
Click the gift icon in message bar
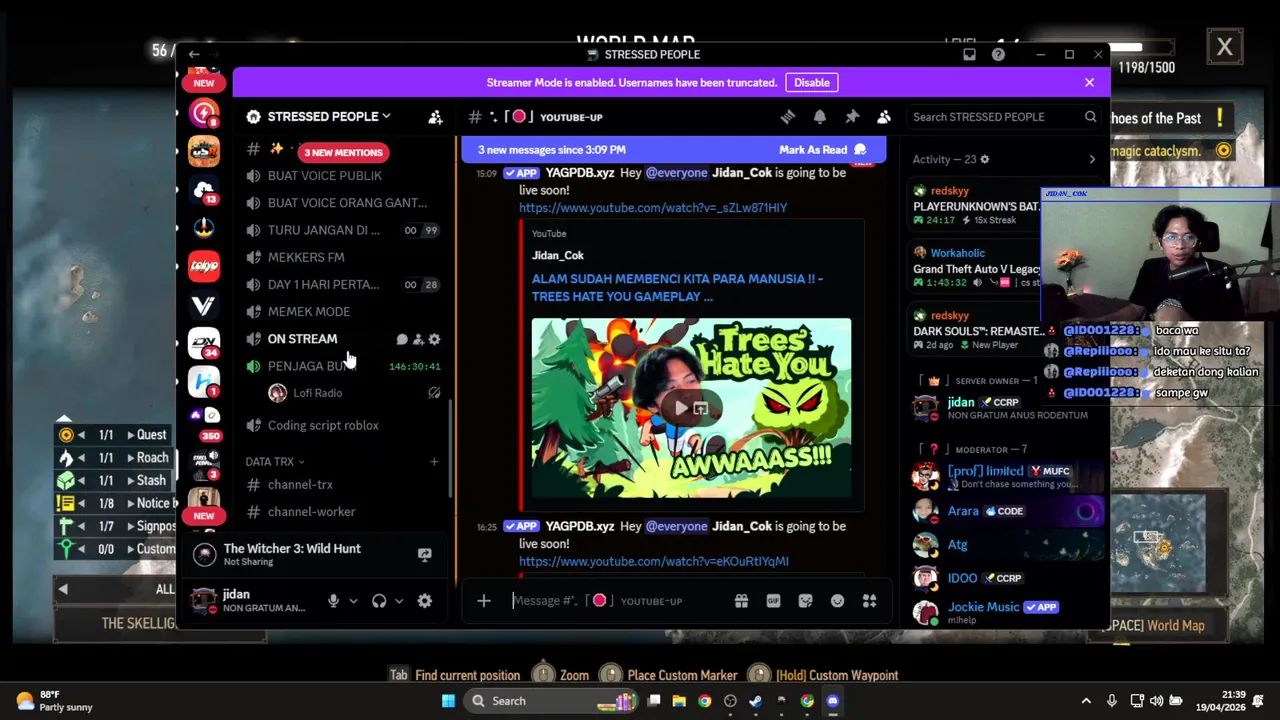click(741, 601)
